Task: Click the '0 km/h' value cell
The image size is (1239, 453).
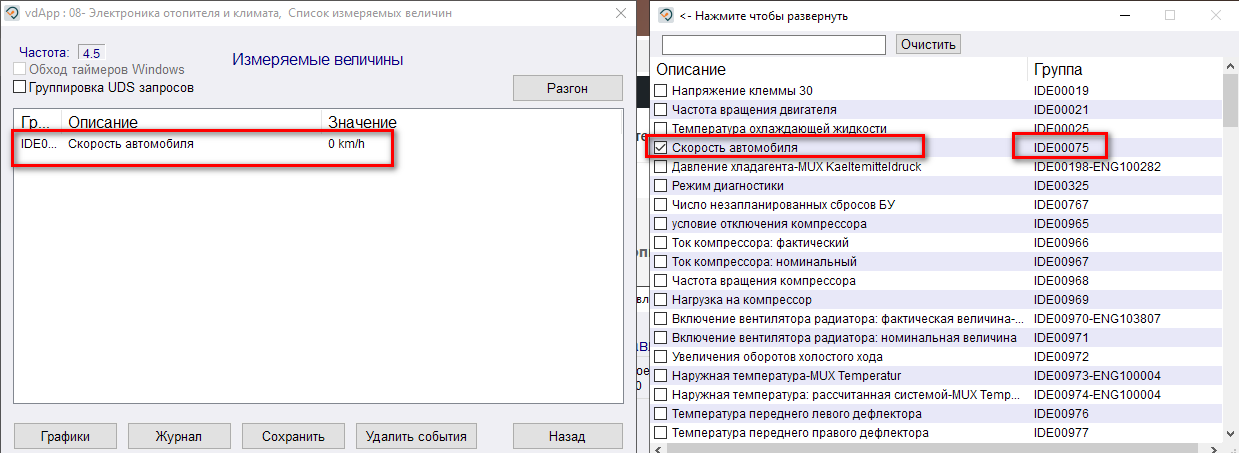Action: click(345, 143)
